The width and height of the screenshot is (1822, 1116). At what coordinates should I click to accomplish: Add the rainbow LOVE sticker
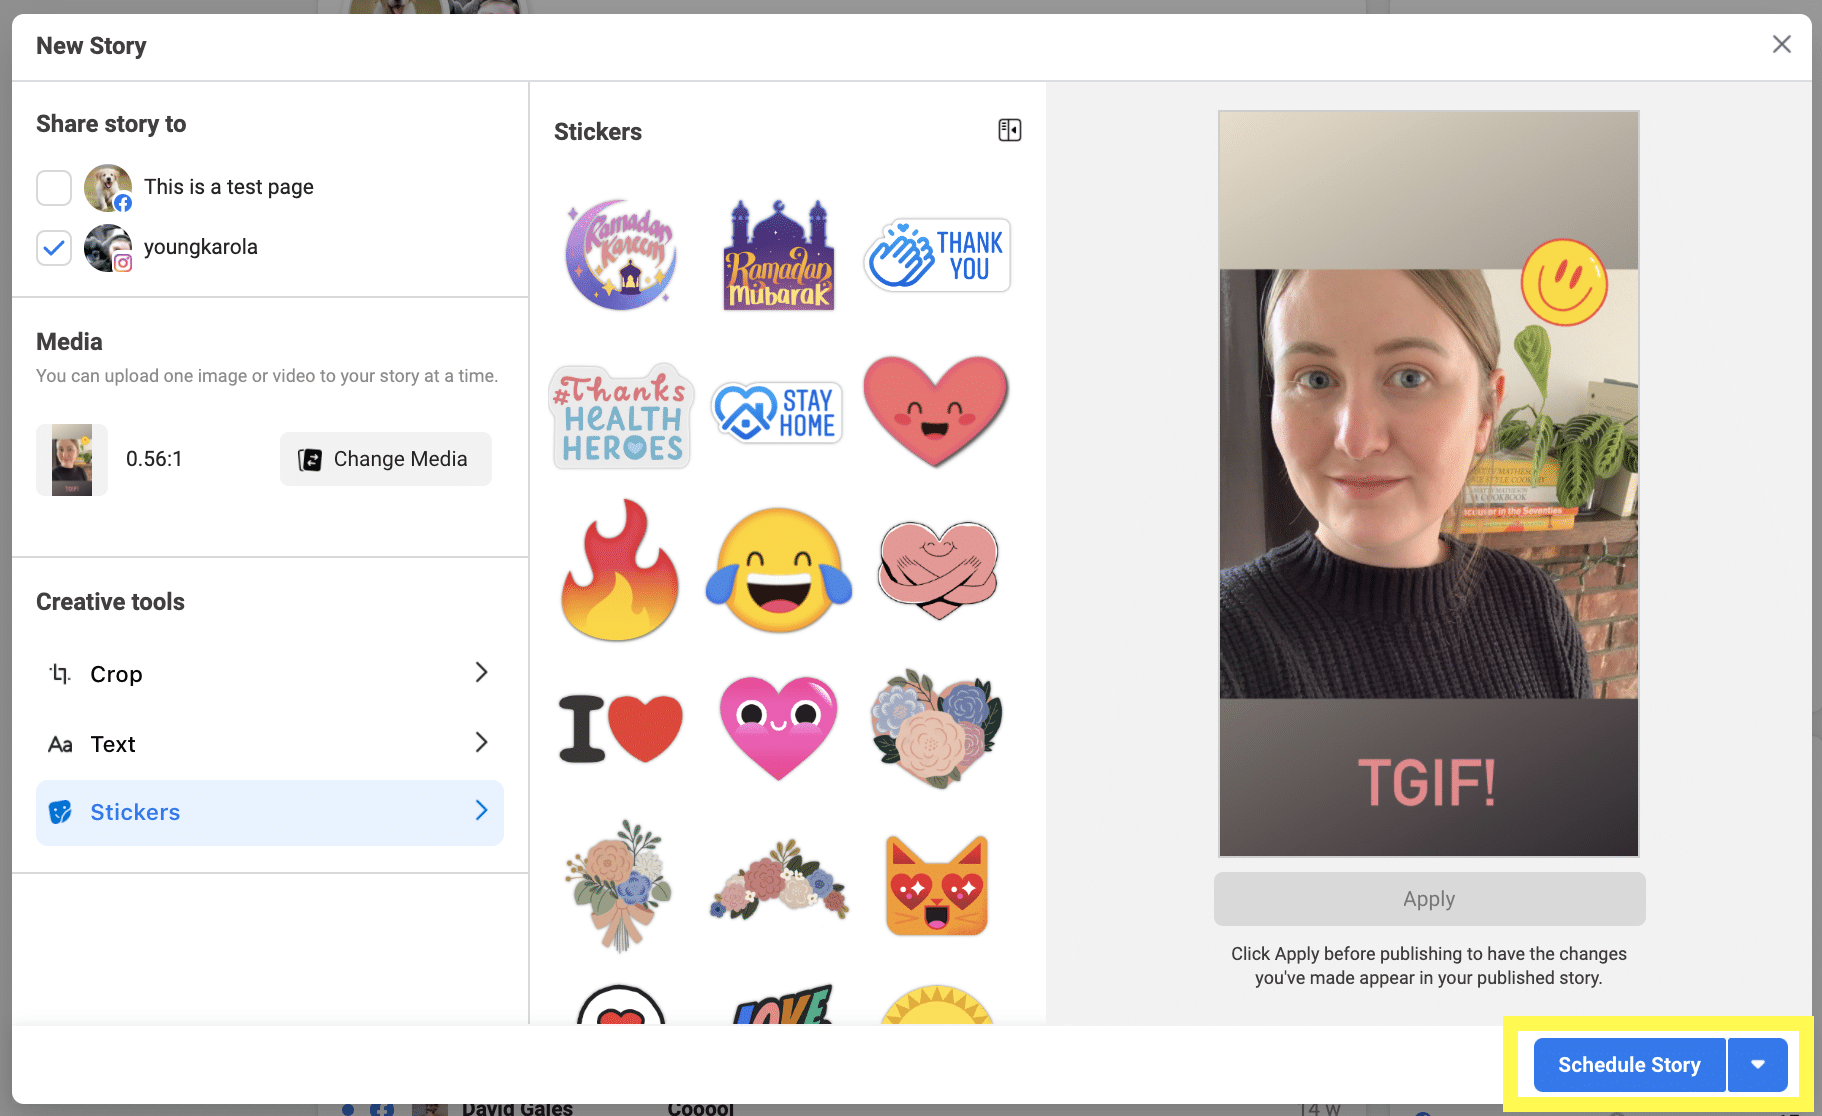(x=781, y=1005)
